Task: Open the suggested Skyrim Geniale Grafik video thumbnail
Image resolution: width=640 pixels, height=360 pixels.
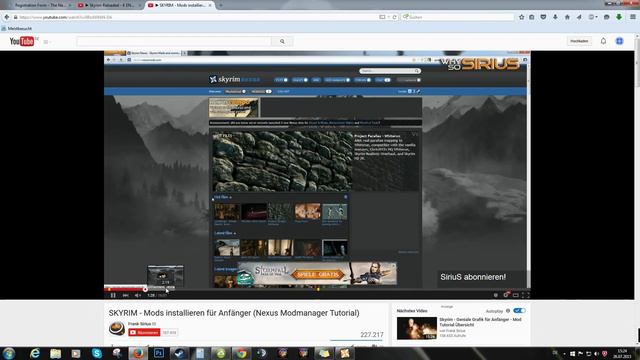Action: click(416, 328)
